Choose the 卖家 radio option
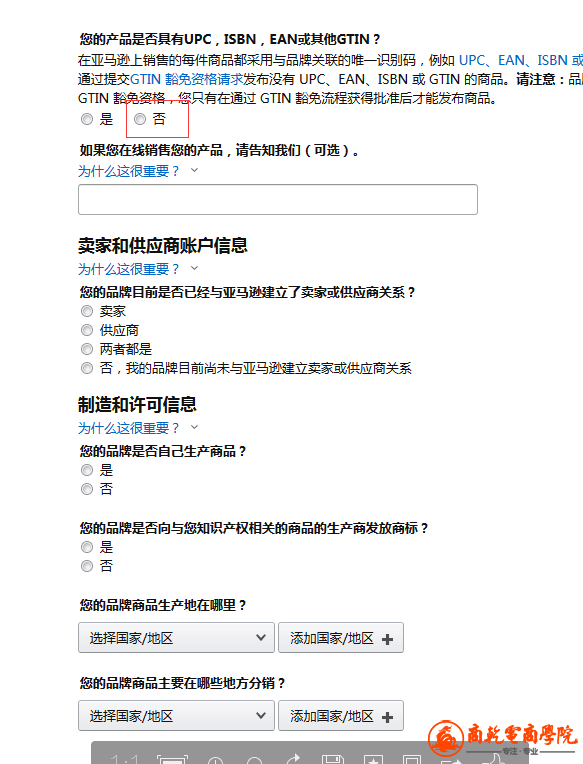583x764 pixels. pyautogui.click(x=87, y=311)
